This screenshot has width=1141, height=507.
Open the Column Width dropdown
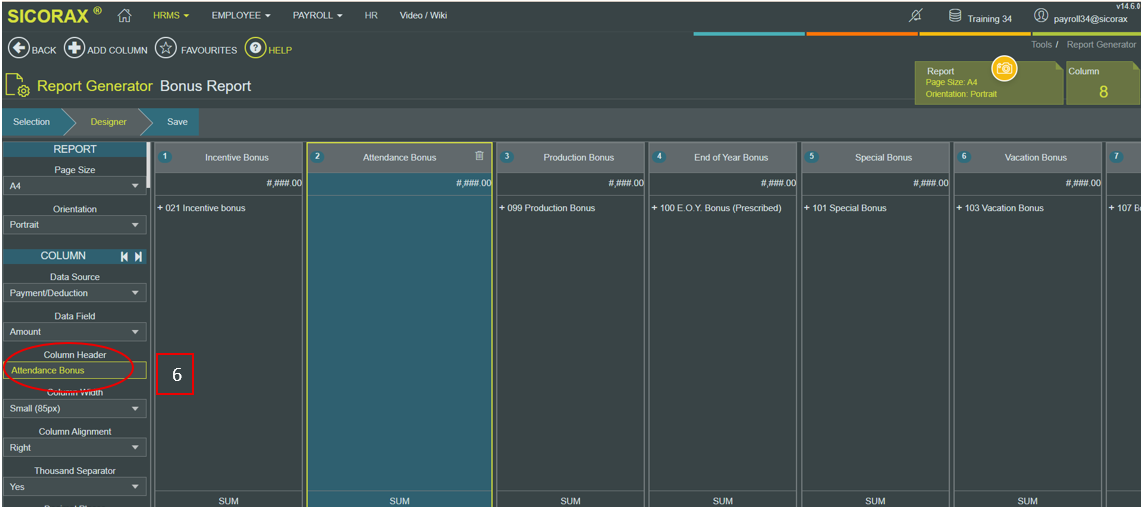[x=74, y=409]
